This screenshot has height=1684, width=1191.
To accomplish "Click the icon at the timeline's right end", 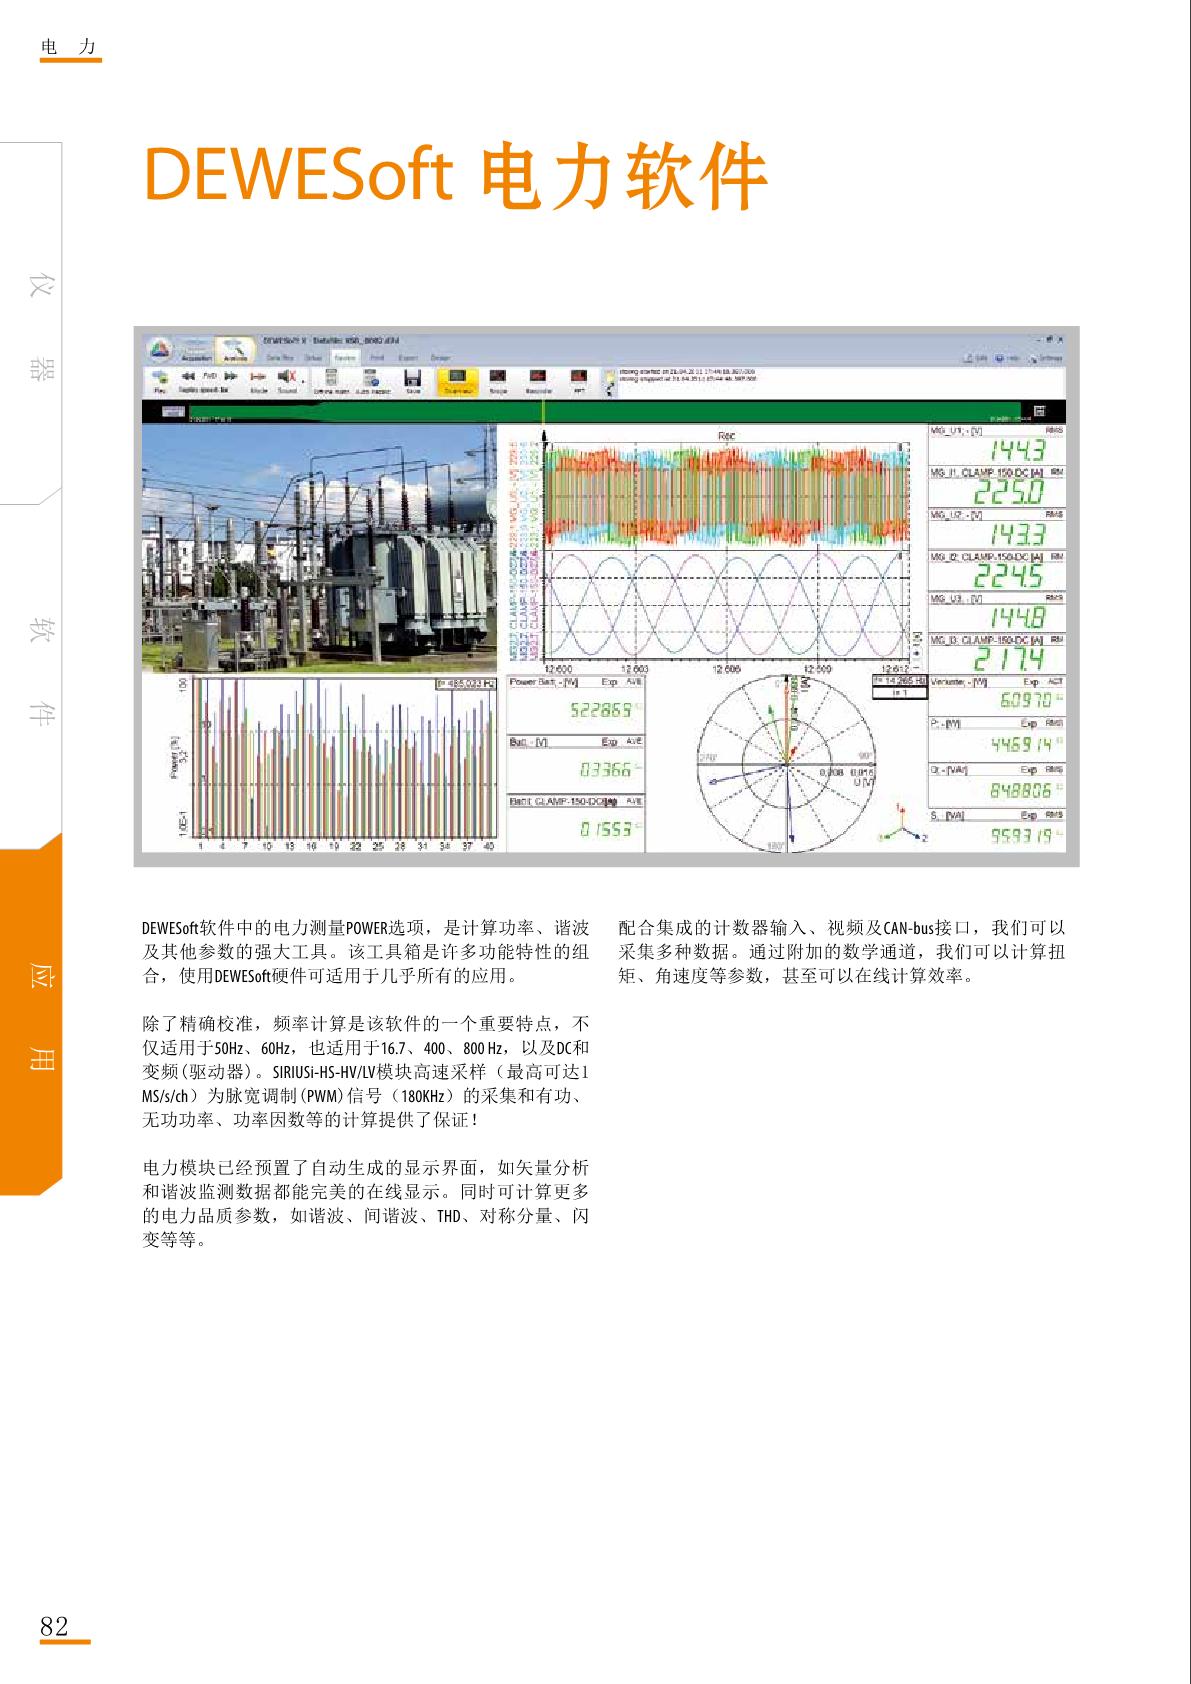I will tap(1040, 411).
